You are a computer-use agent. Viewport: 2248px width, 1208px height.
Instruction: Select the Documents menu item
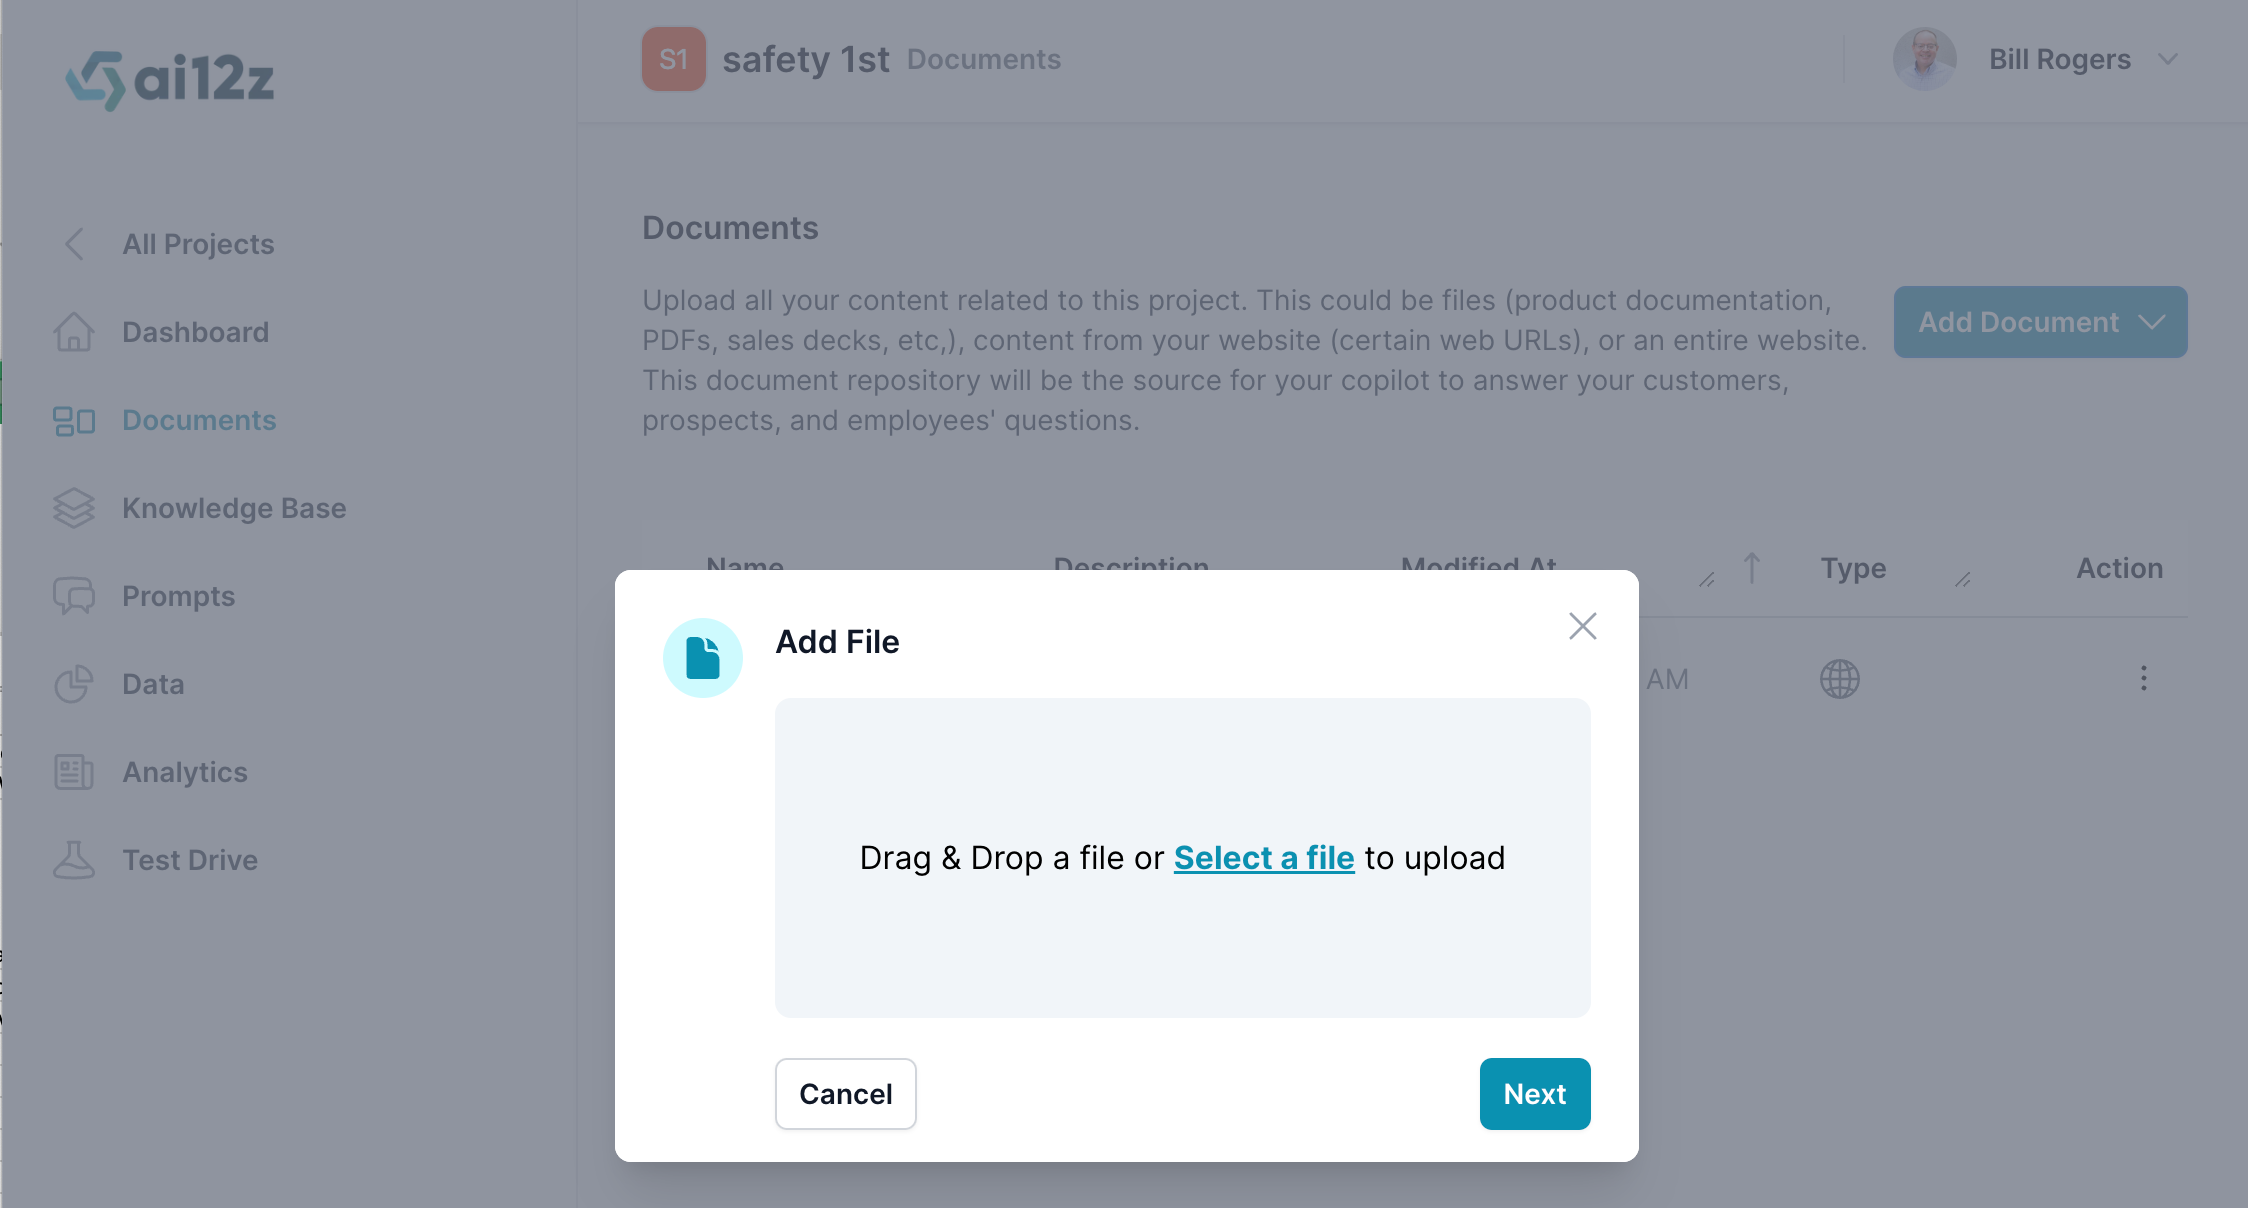(198, 420)
